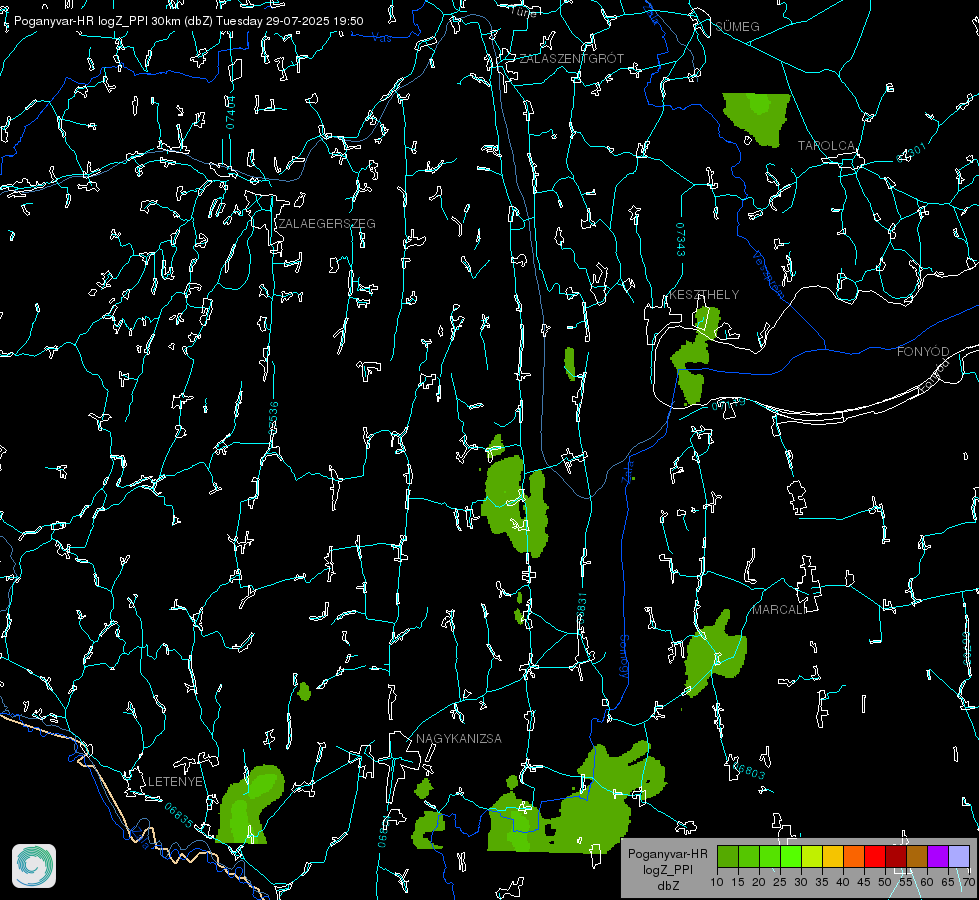
Task: Click the legend scale value 60
Action: click(x=927, y=883)
